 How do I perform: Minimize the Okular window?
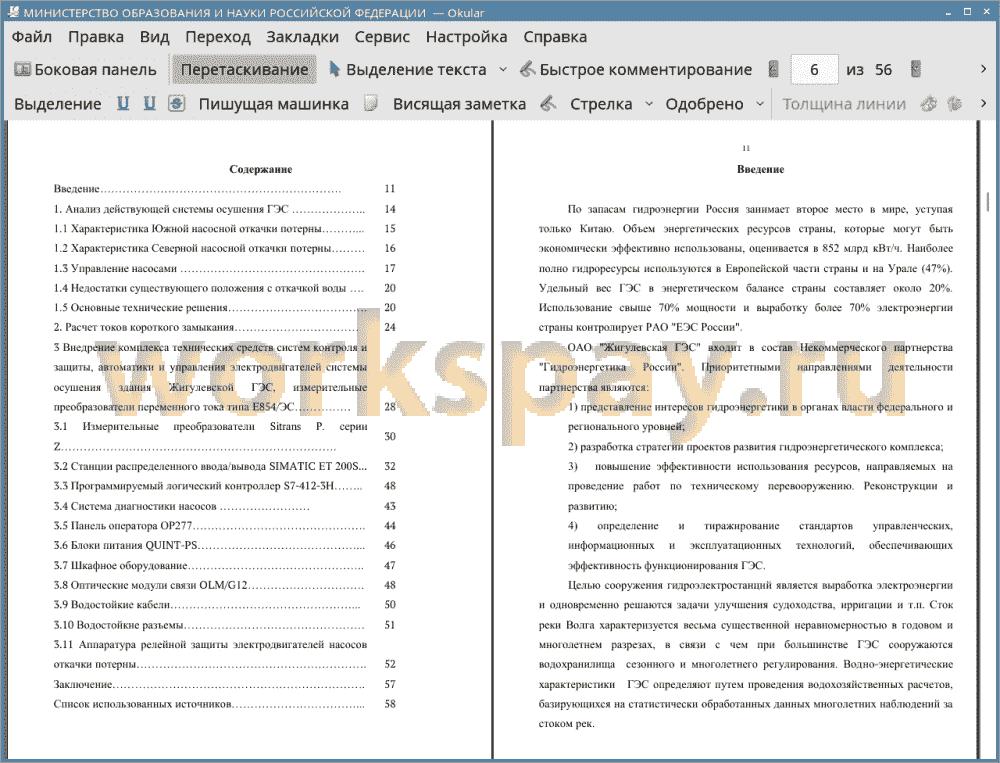[x=950, y=11]
